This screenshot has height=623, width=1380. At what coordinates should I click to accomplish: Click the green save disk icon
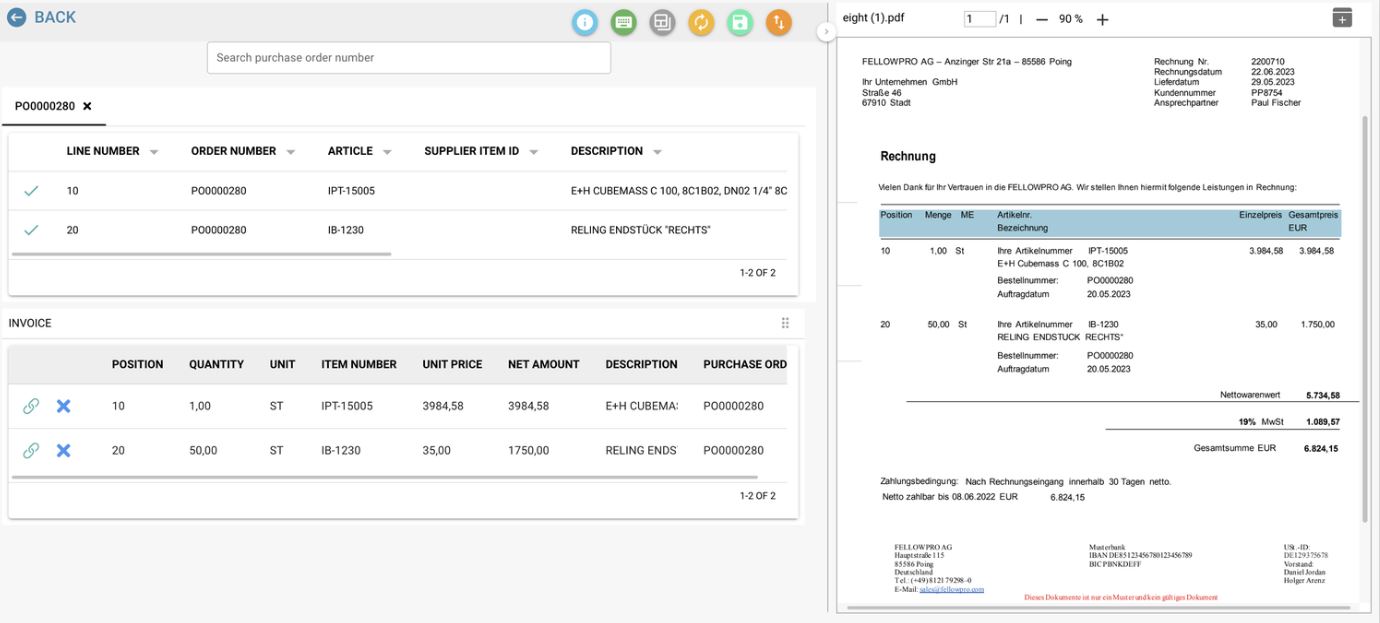(x=739, y=22)
